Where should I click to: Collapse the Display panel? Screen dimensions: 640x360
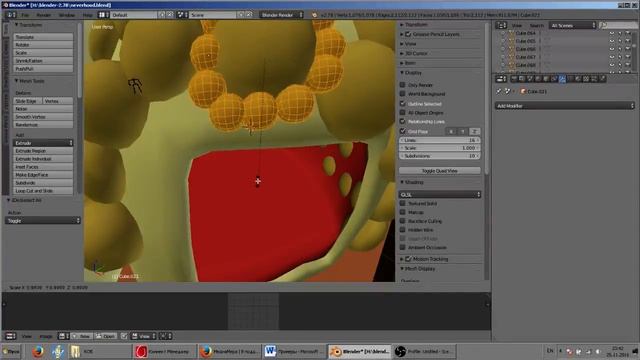pos(402,73)
